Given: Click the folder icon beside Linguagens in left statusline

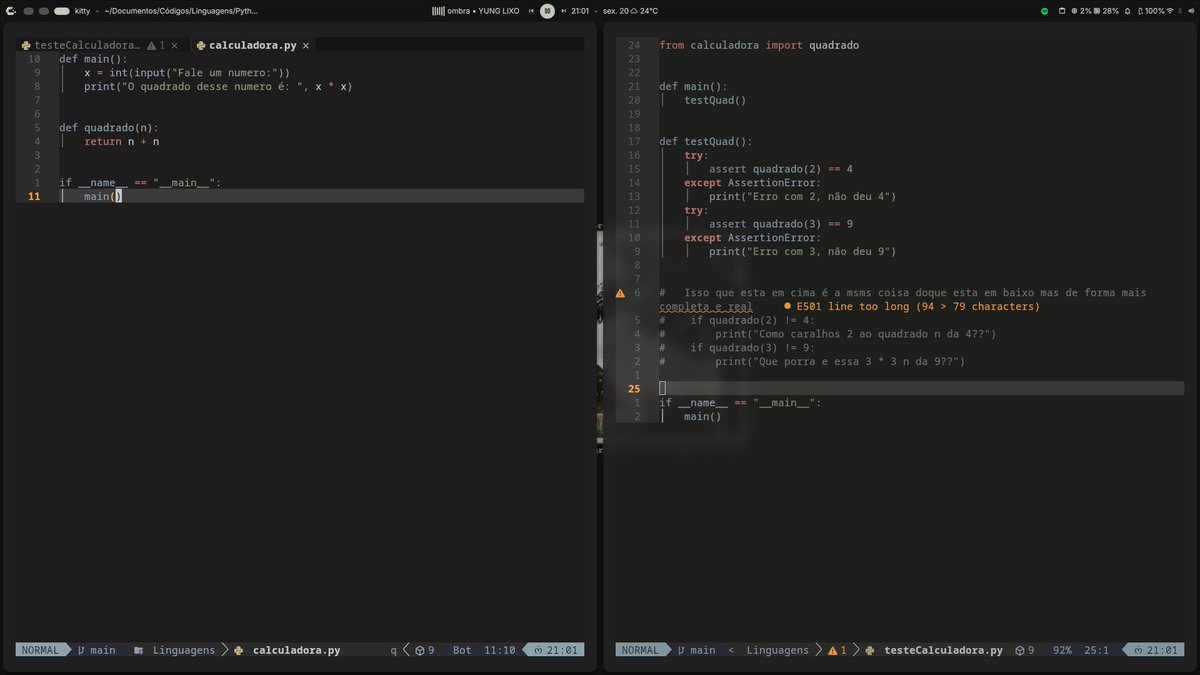Looking at the screenshot, I should (x=138, y=650).
